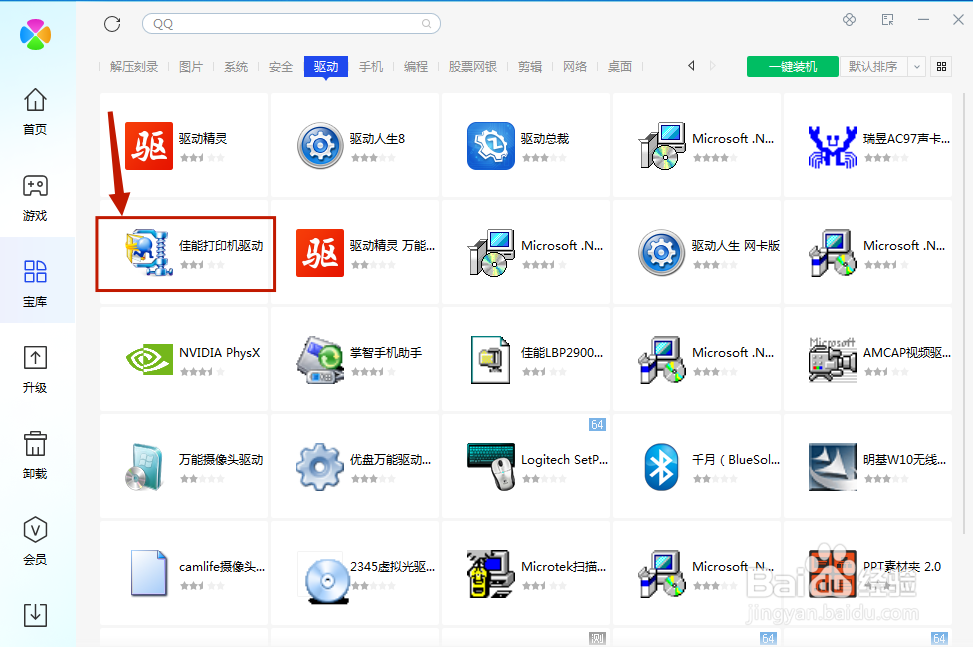Click the 驱动人生 网卡版 icon
This screenshot has width=973, height=647.
[x=661, y=253]
